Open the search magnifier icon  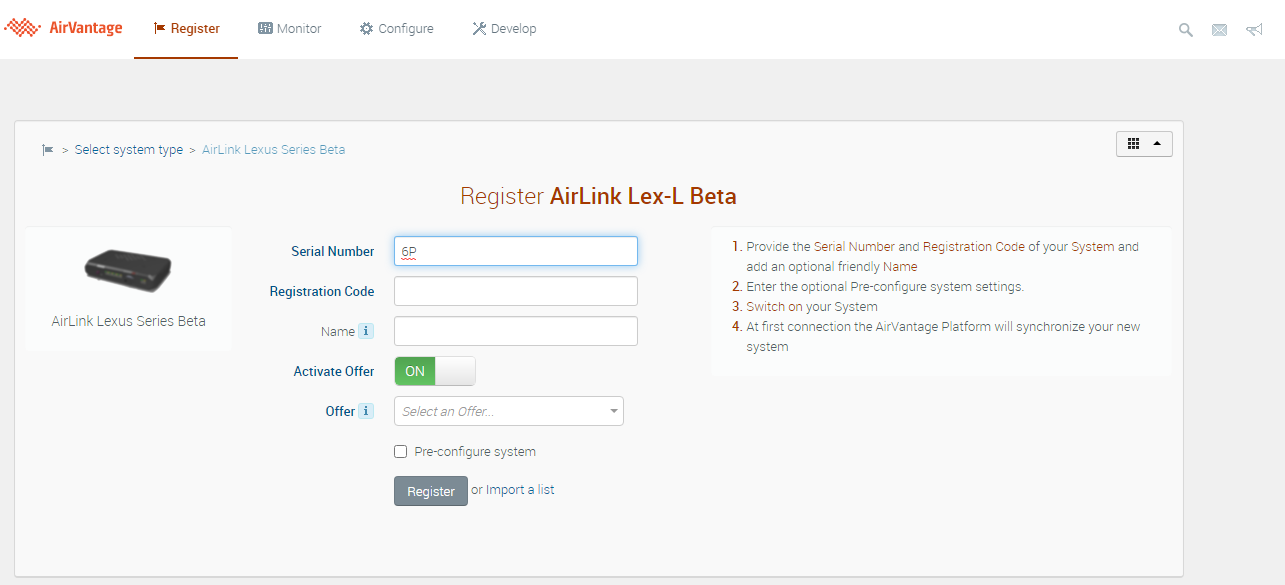[1186, 30]
